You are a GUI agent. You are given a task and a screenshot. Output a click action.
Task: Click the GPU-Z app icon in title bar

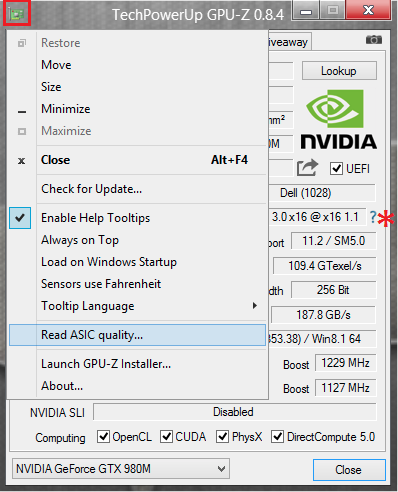(17, 14)
